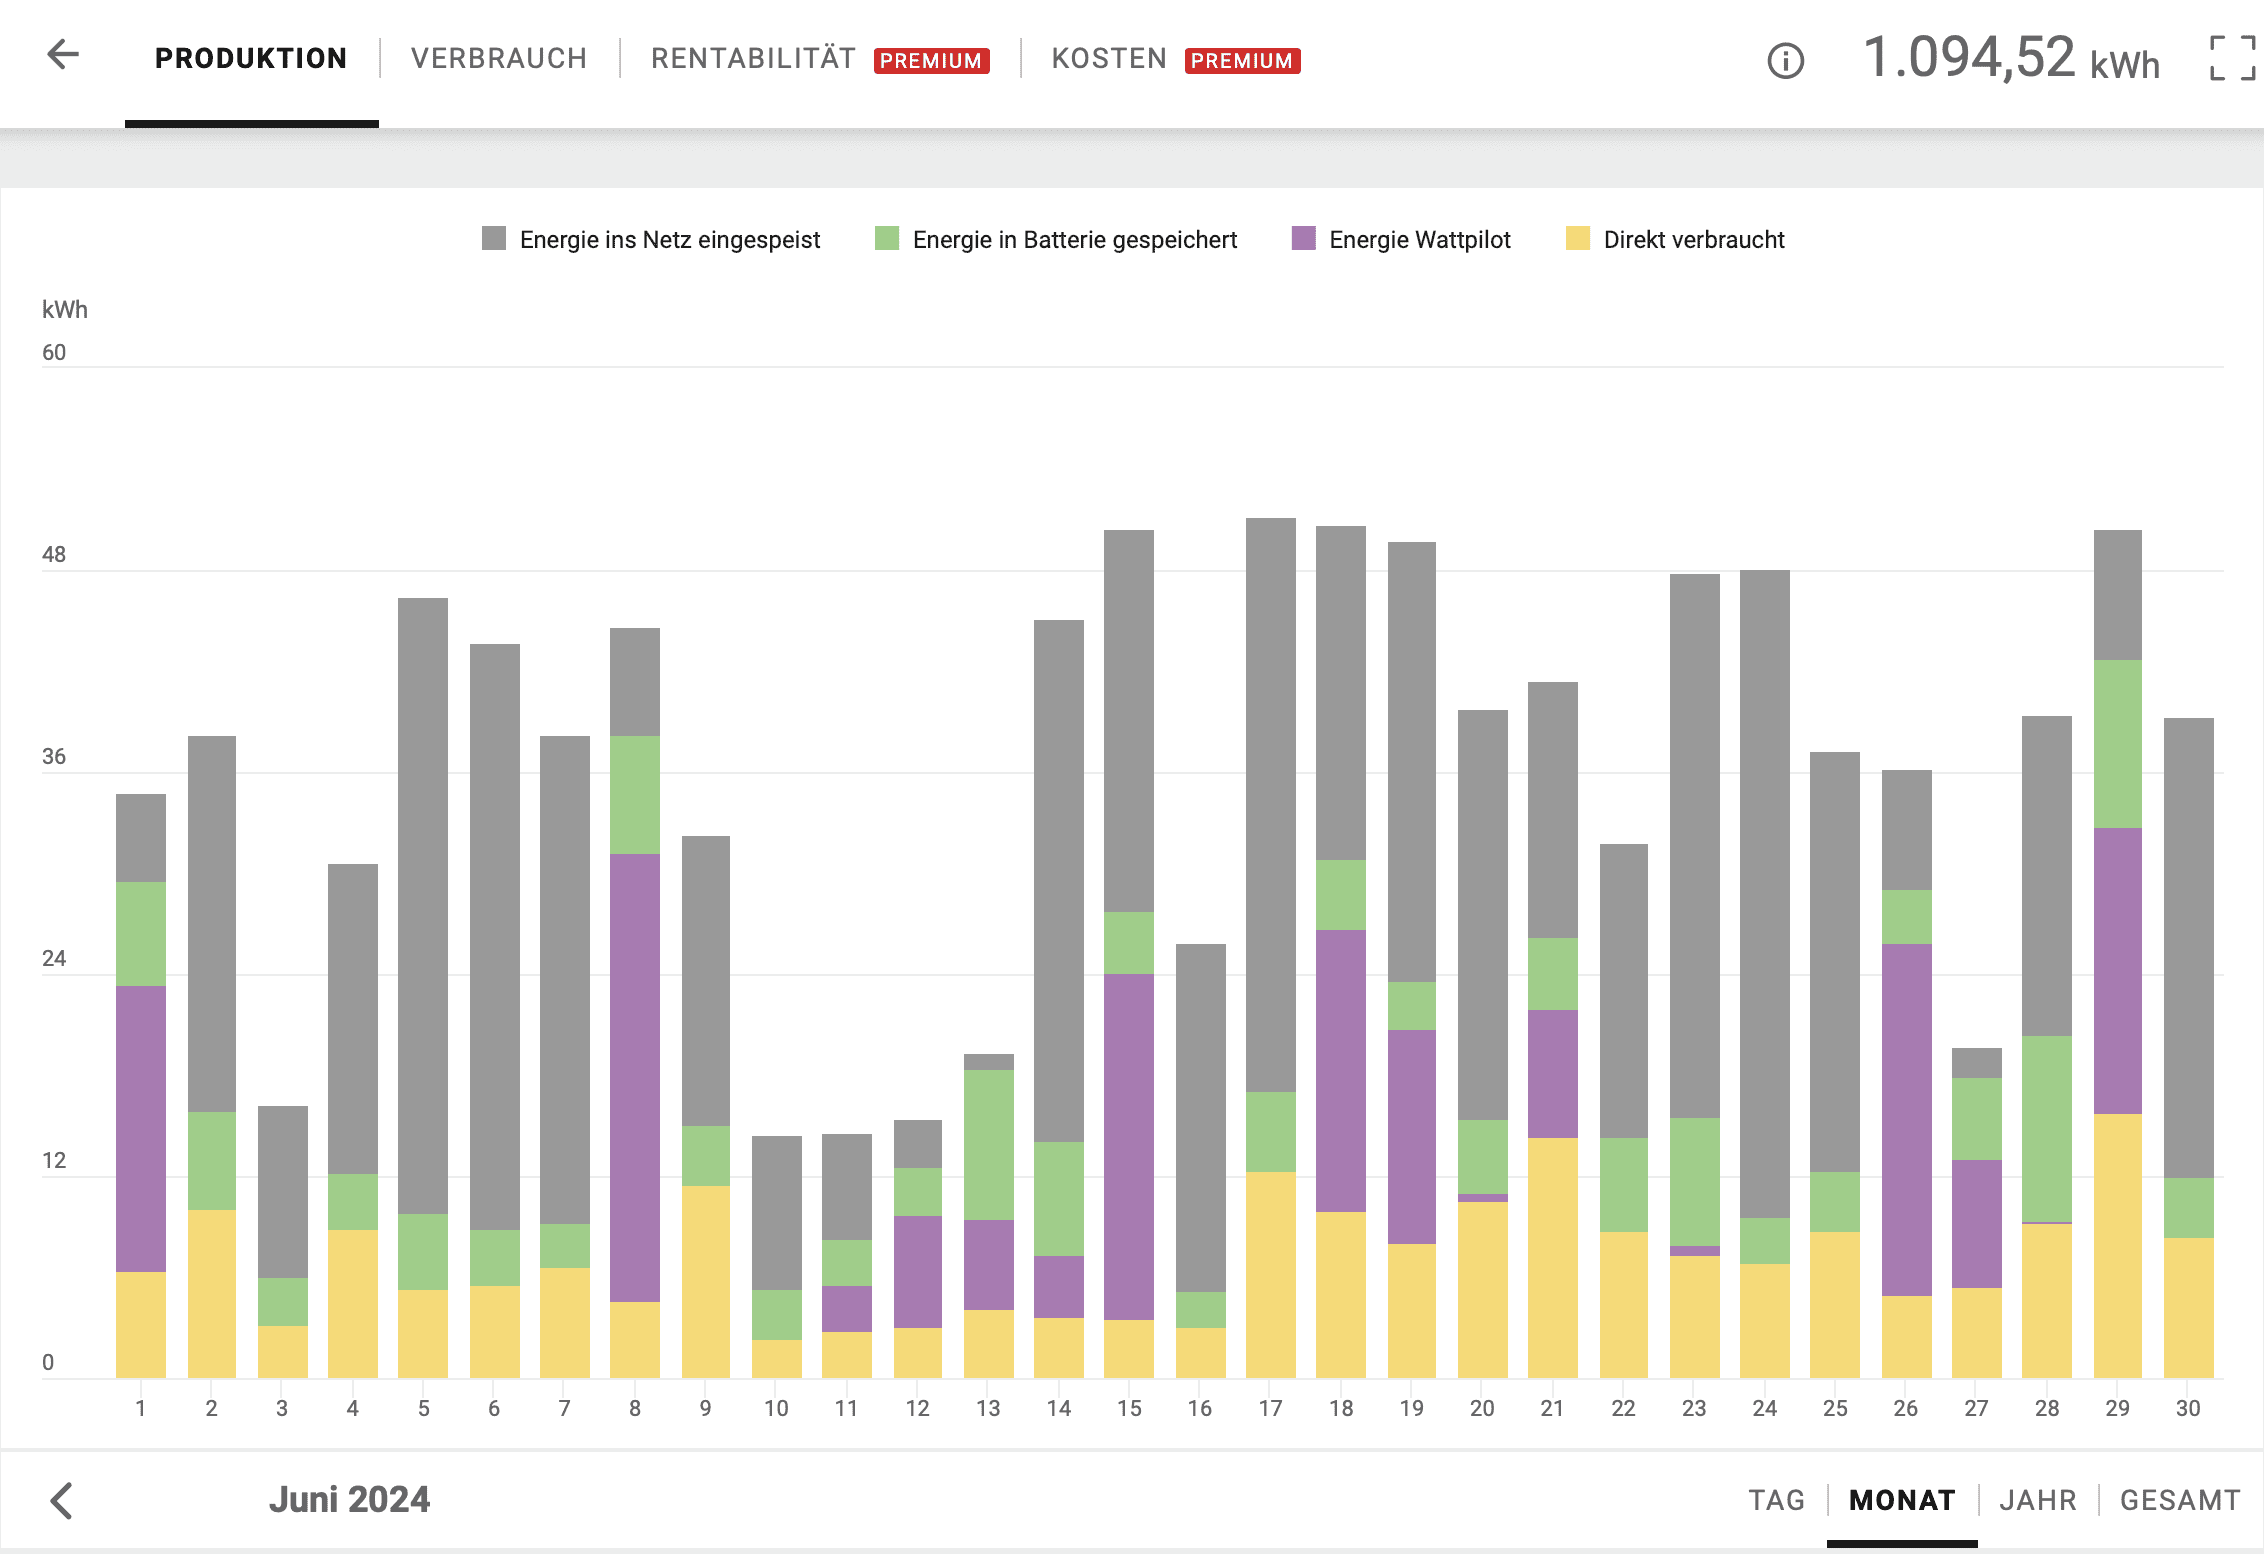Click the purple segment of day 15
Screen dimensions: 2264x1554
(1129, 1147)
